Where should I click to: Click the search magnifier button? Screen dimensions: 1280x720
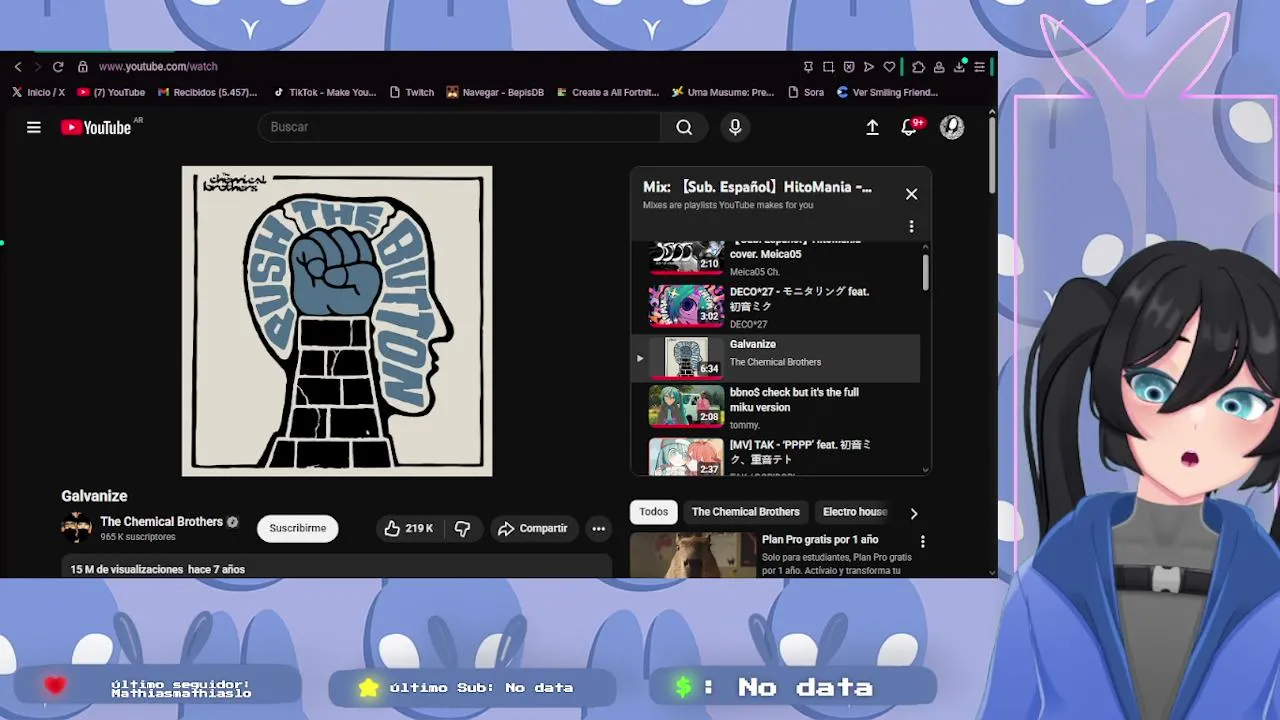coord(684,127)
